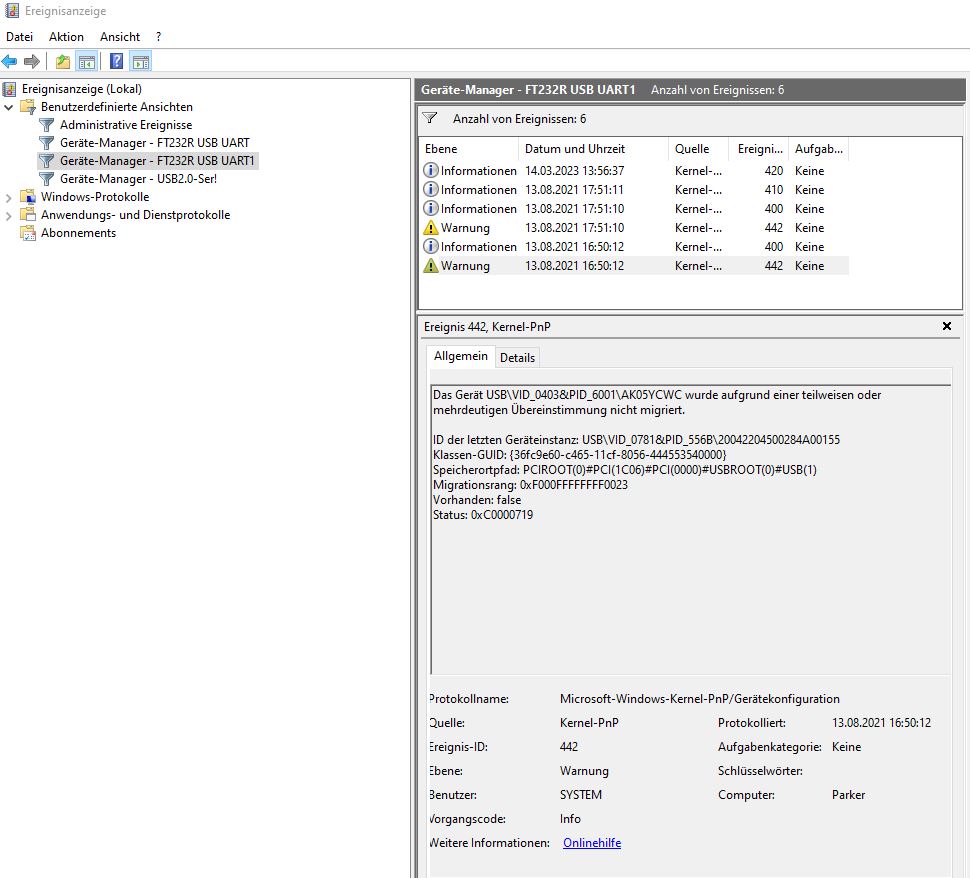Select Geräte-Manager - FT232R USB UART view
The width and height of the screenshot is (970, 878).
[155, 143]
